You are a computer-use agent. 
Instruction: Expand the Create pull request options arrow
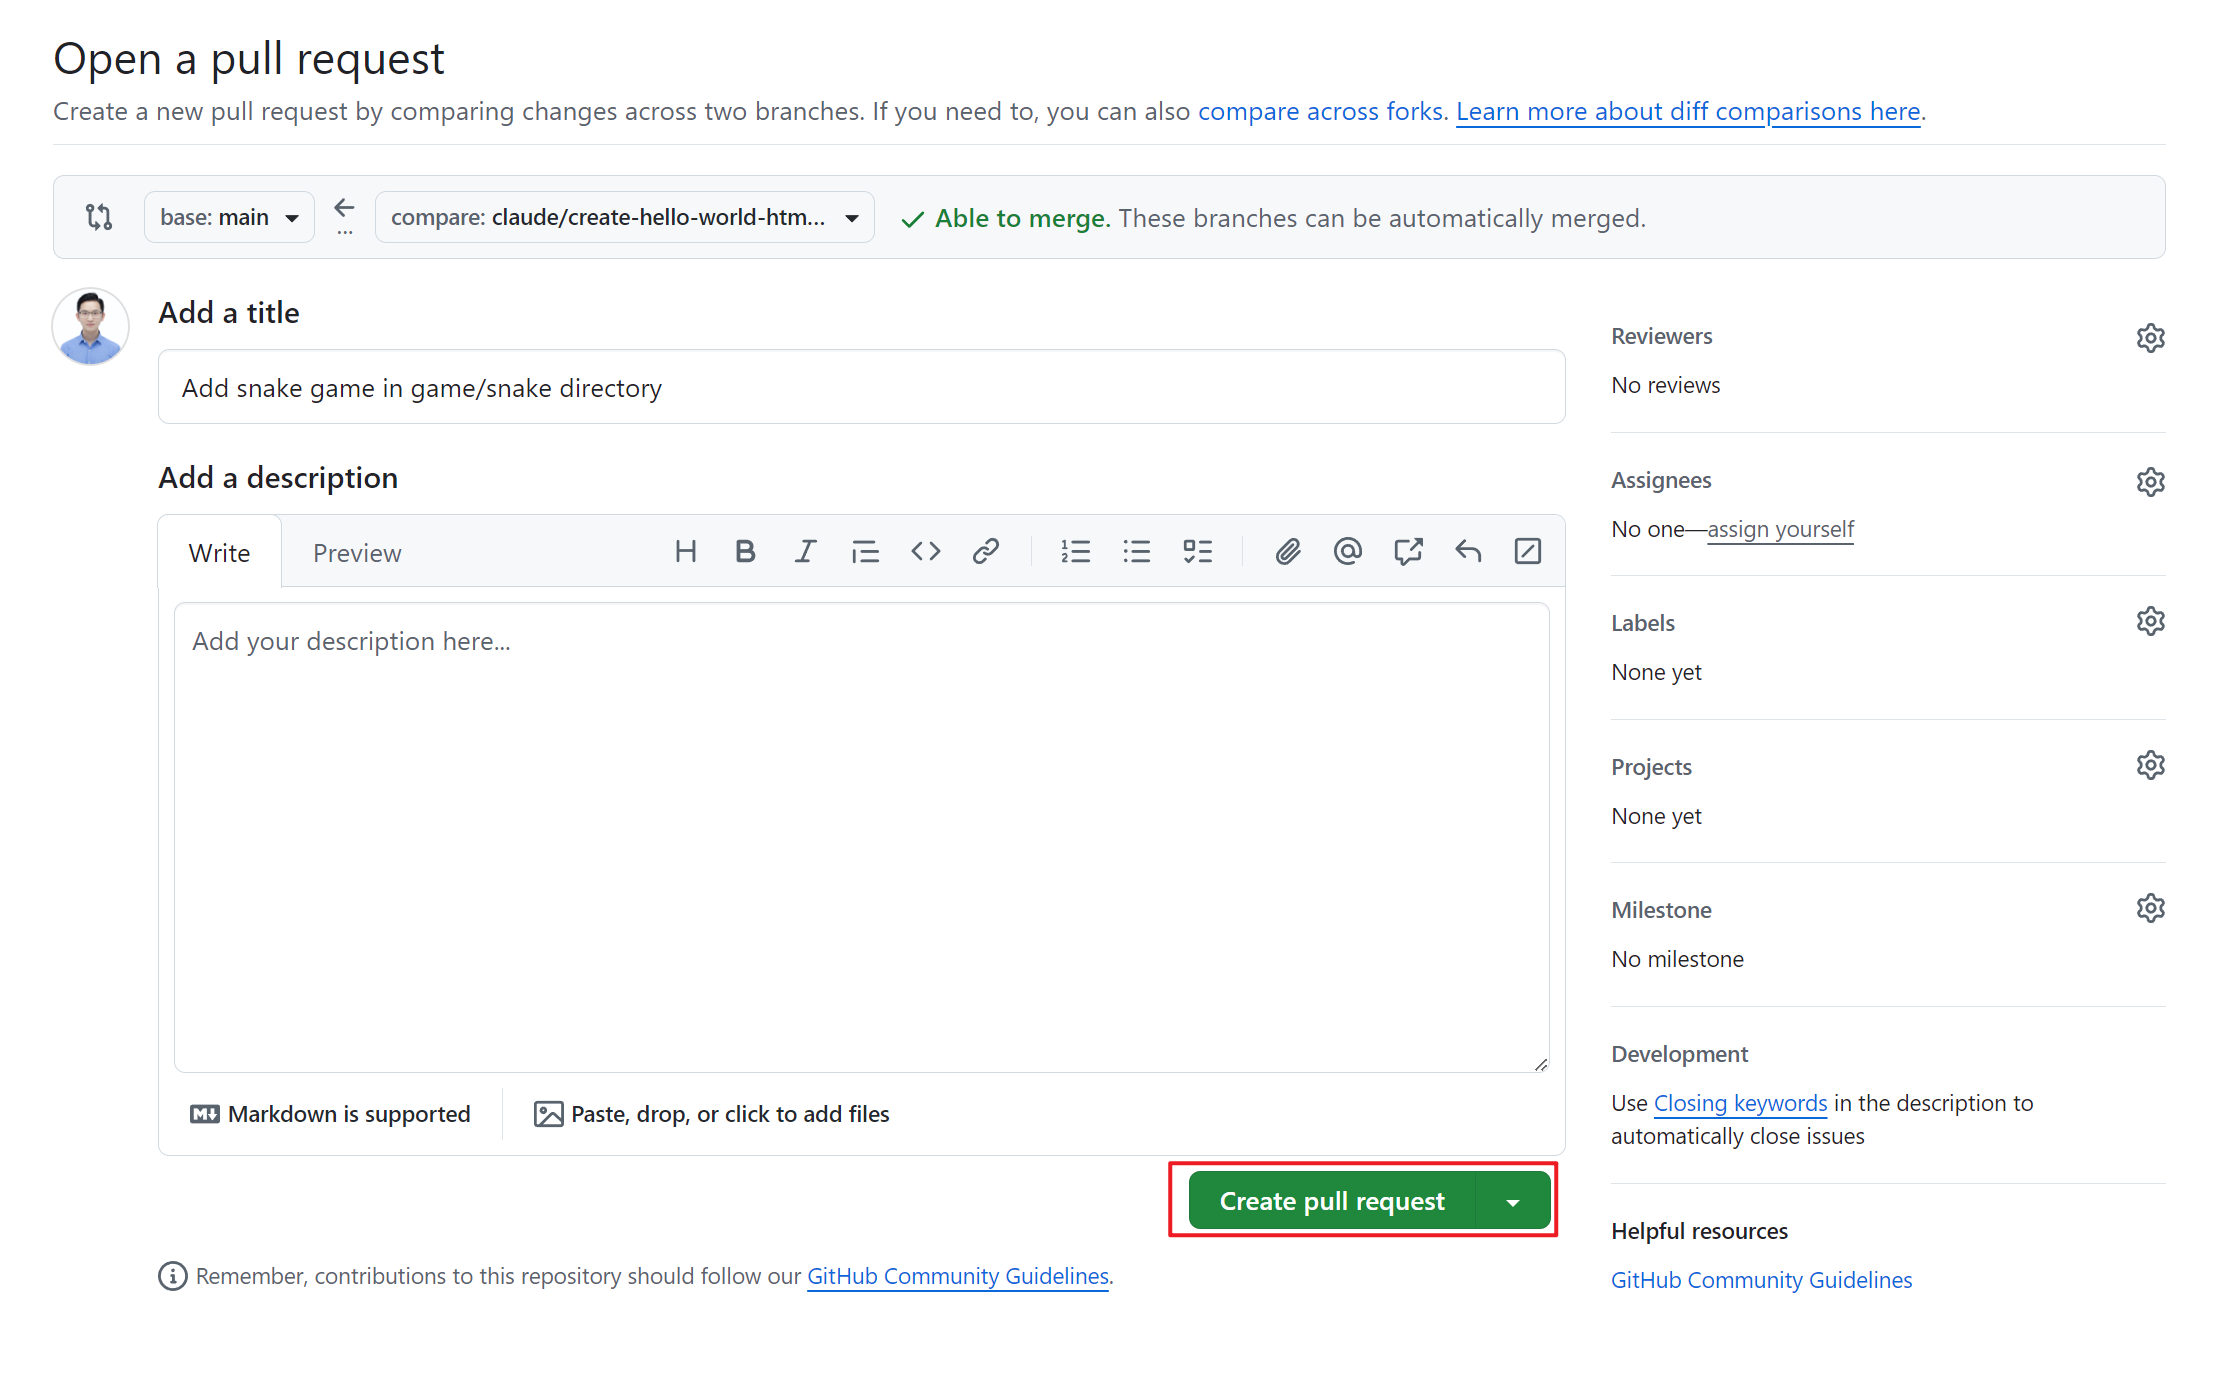tap(1513, 1201)
